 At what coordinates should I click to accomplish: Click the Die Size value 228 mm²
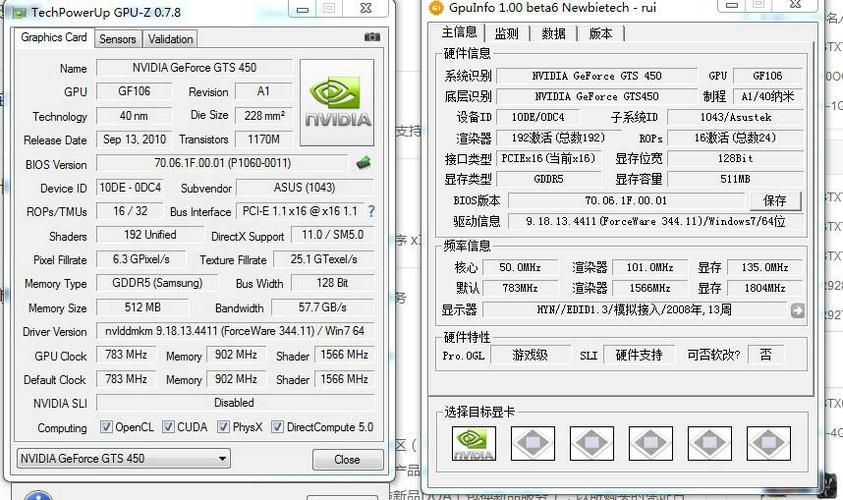click(265, 116)
